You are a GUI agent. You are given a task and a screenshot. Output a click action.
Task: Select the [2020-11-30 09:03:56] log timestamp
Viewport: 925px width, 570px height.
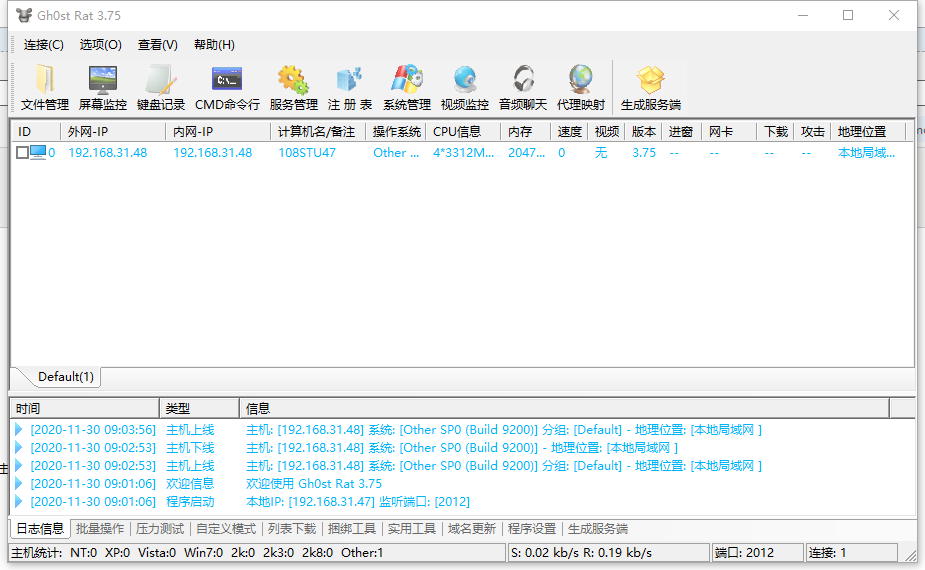click(93, 430)
